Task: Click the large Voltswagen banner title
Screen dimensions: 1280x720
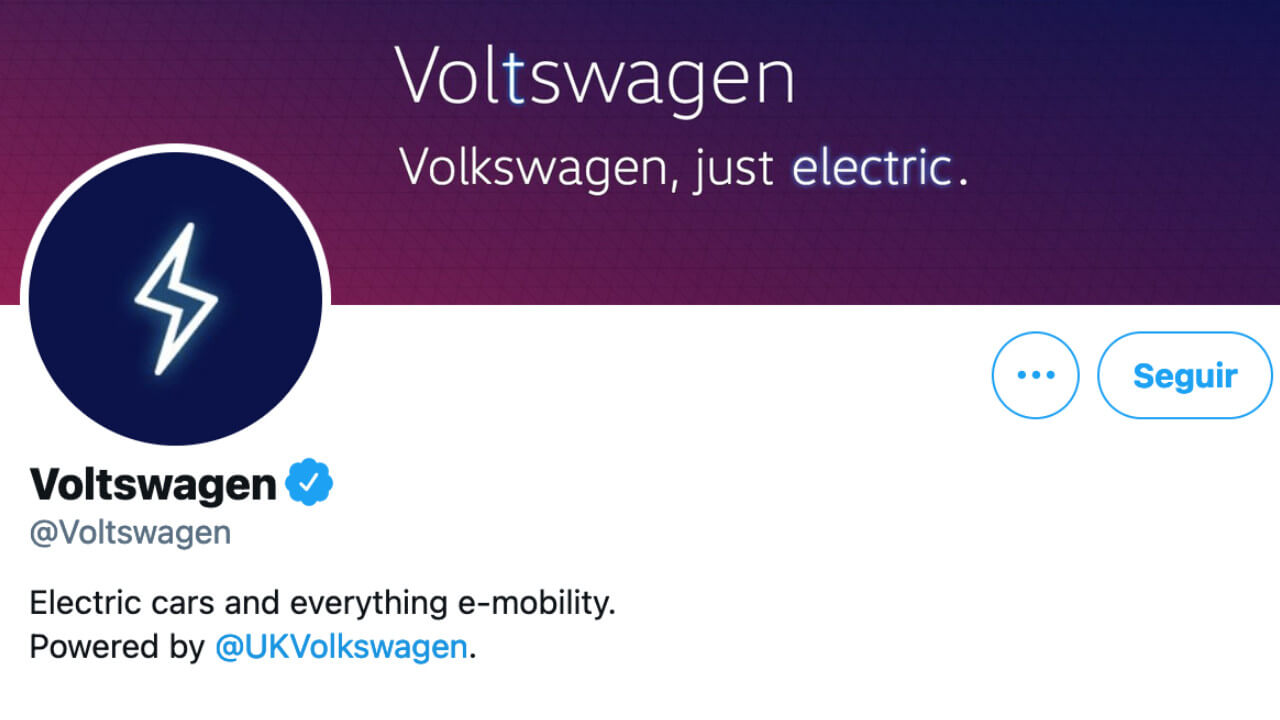Action: click(595, 77)
